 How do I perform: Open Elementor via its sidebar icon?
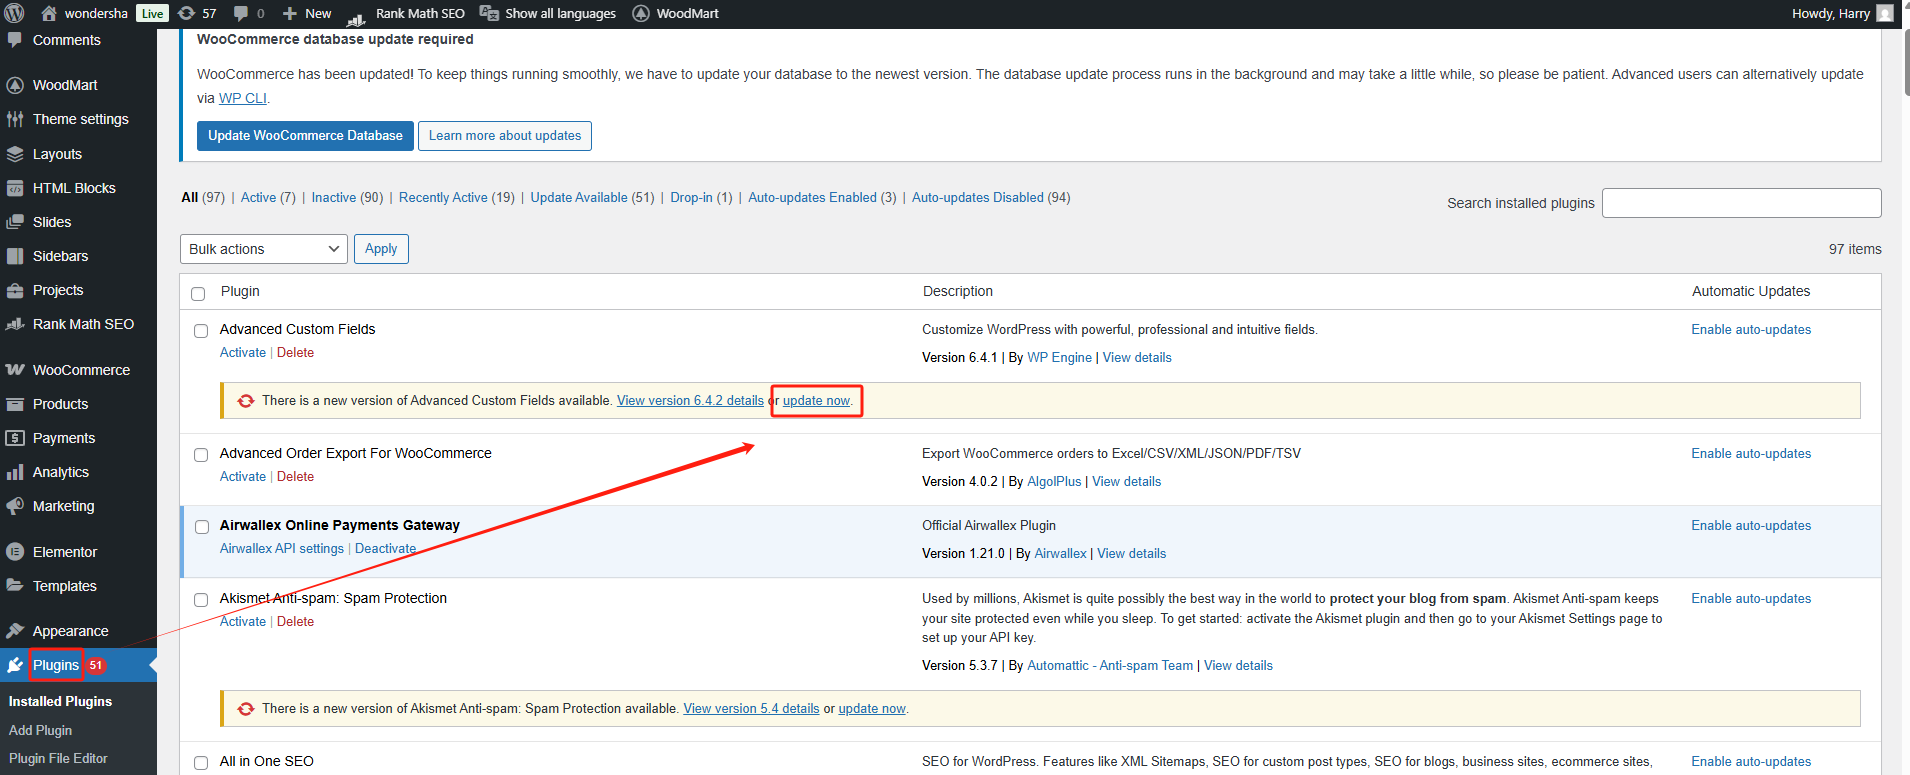click(15, 552)
